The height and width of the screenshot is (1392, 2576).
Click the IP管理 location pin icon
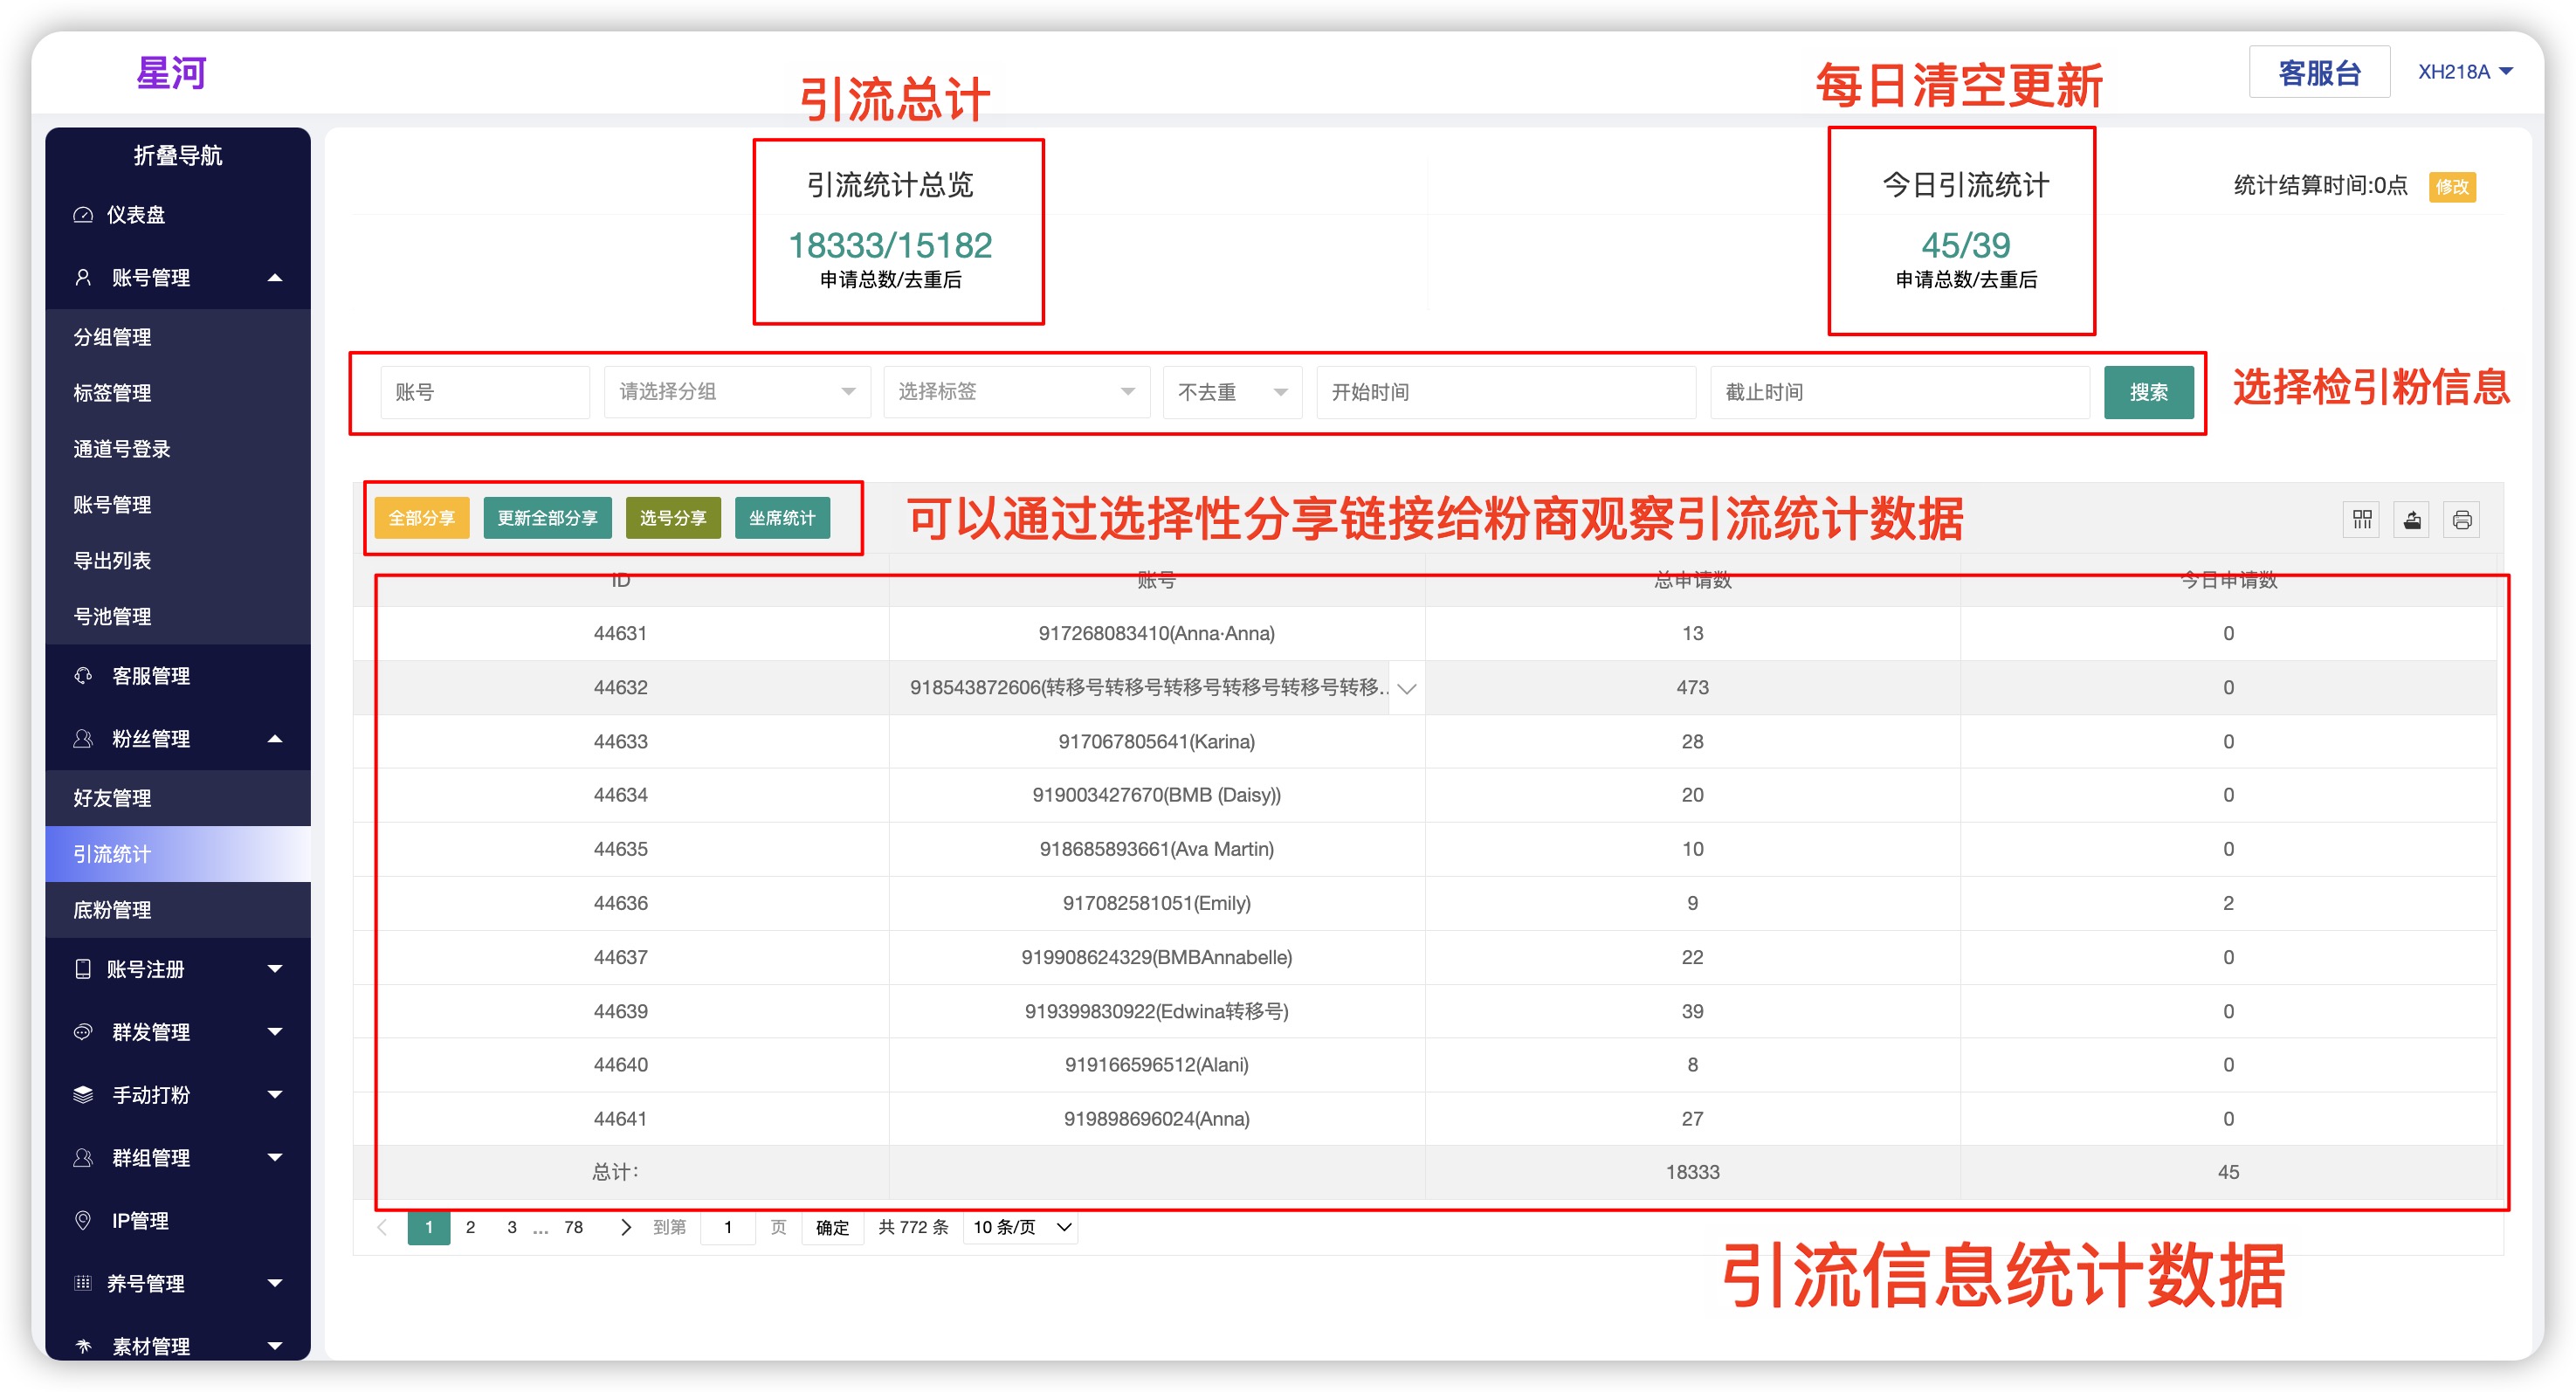click(x=83, y=1220)
